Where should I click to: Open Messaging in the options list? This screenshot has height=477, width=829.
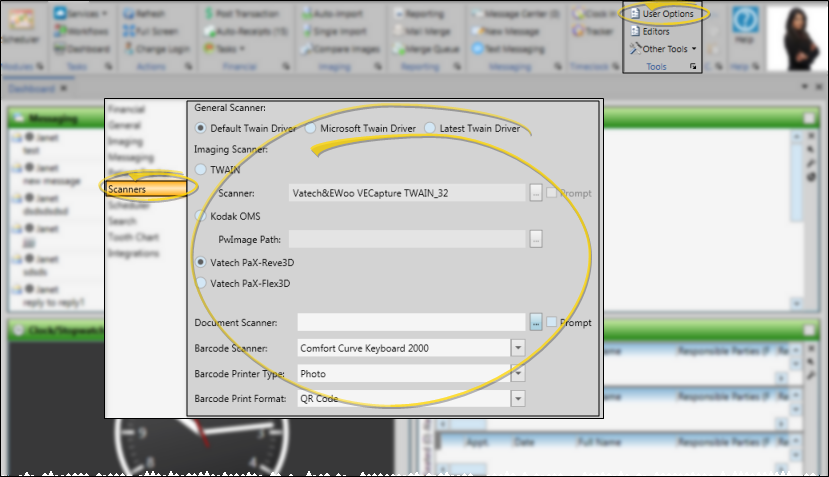[x=131, y=158]
